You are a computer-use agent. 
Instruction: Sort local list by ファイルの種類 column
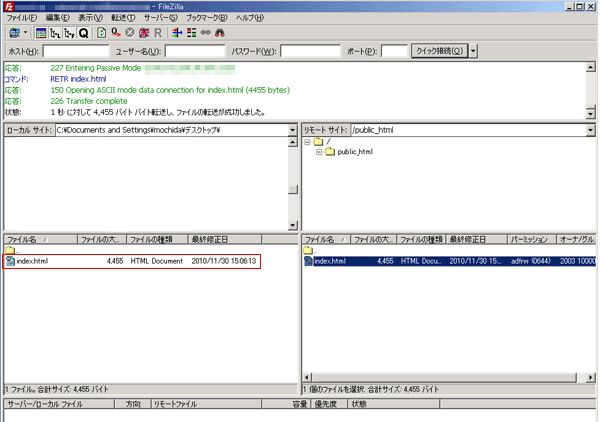click(x=157, y=240)
